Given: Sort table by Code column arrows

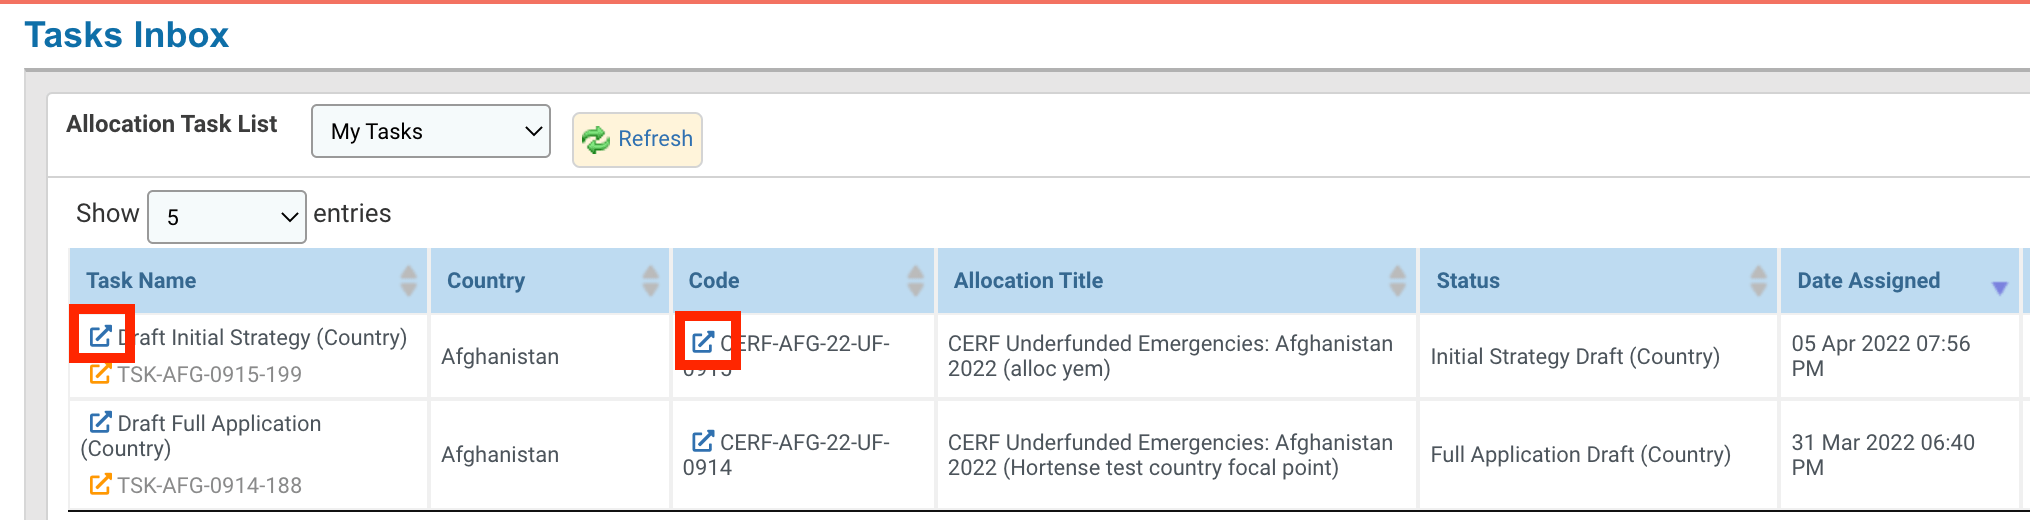Looking at the screenshot, I should (x=915, y=281).
